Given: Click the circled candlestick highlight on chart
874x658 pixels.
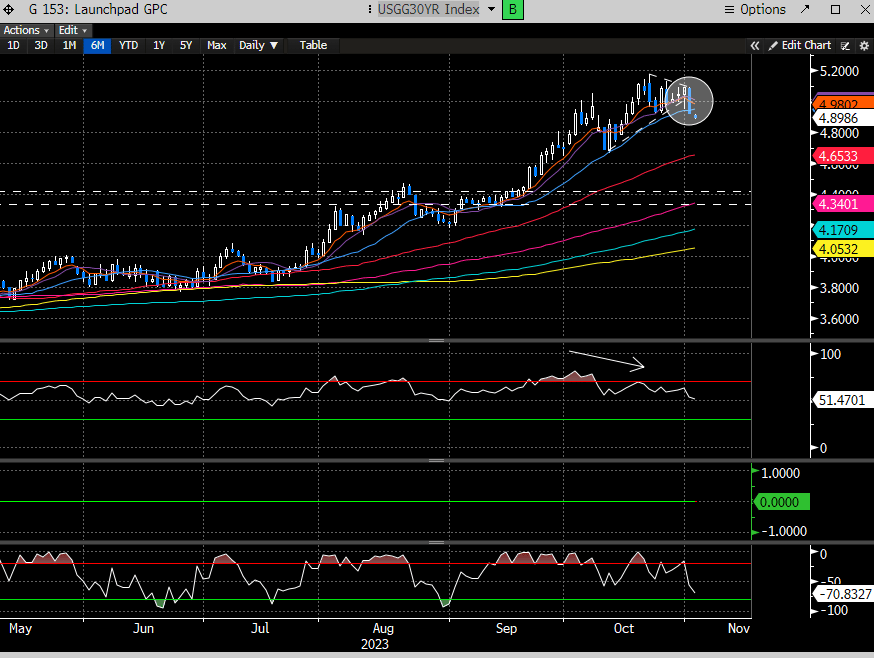Looking at the screenshot, I should [688, 100].
